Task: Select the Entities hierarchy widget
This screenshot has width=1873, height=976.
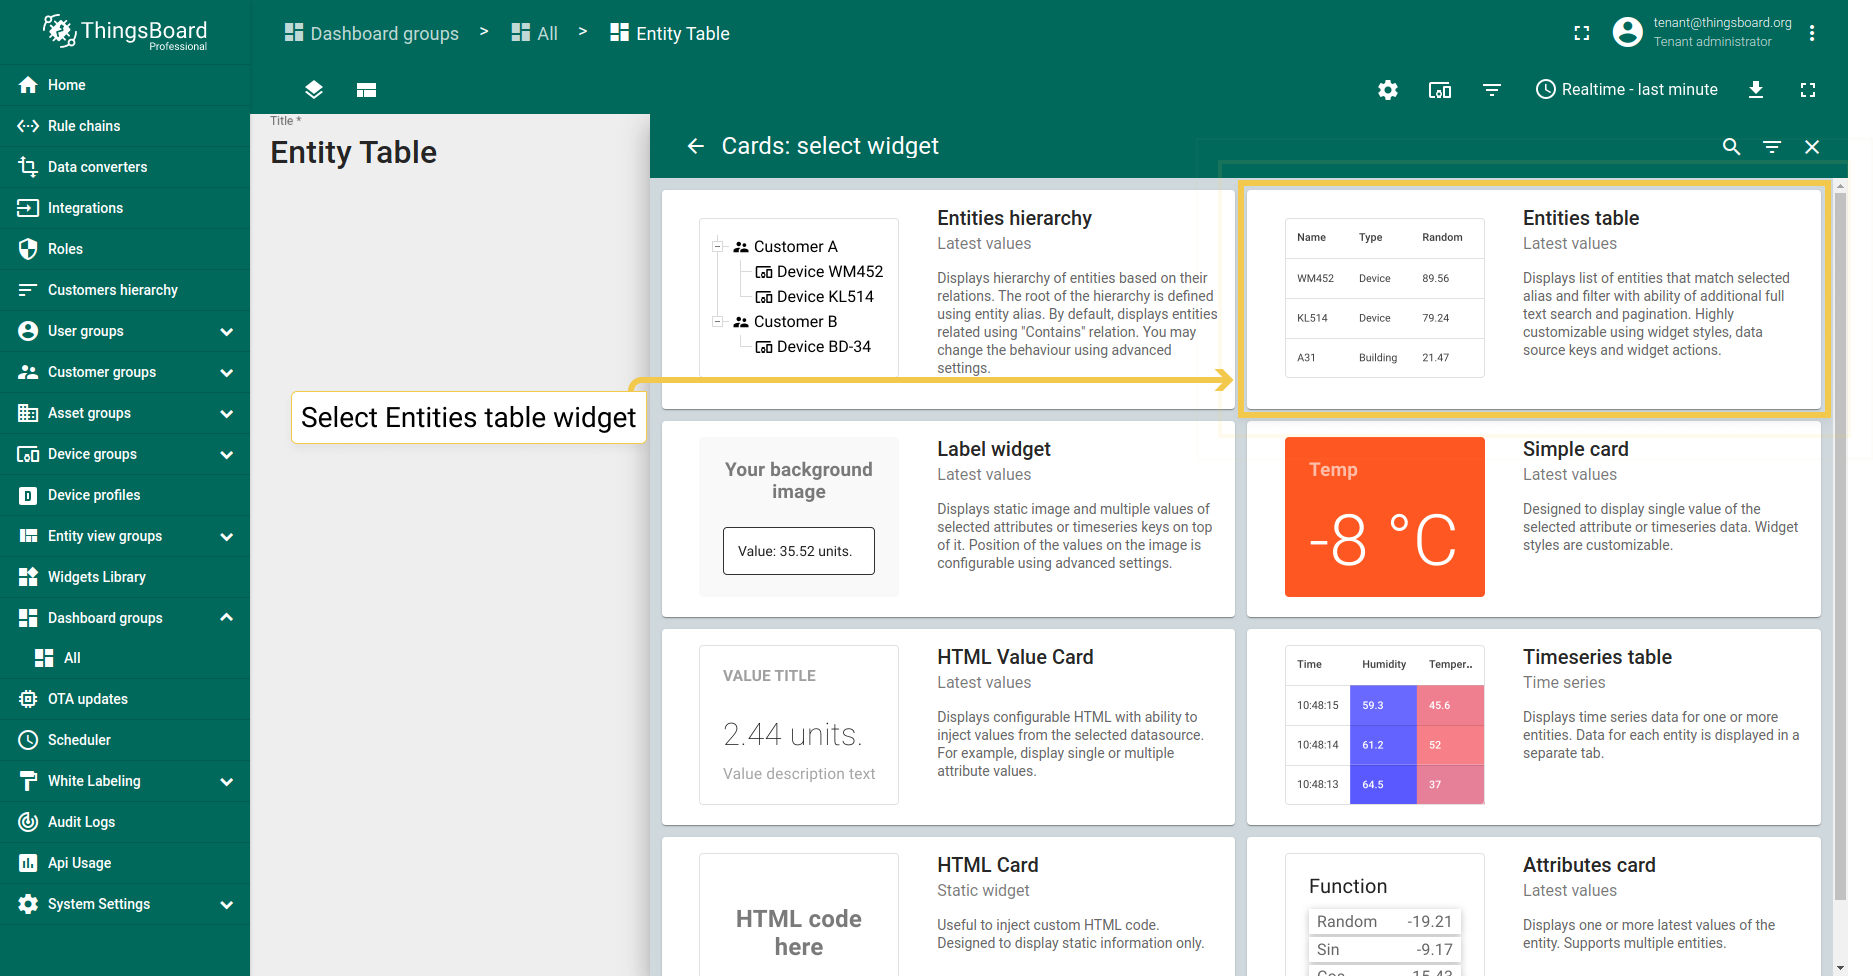Action: (948, 299)
